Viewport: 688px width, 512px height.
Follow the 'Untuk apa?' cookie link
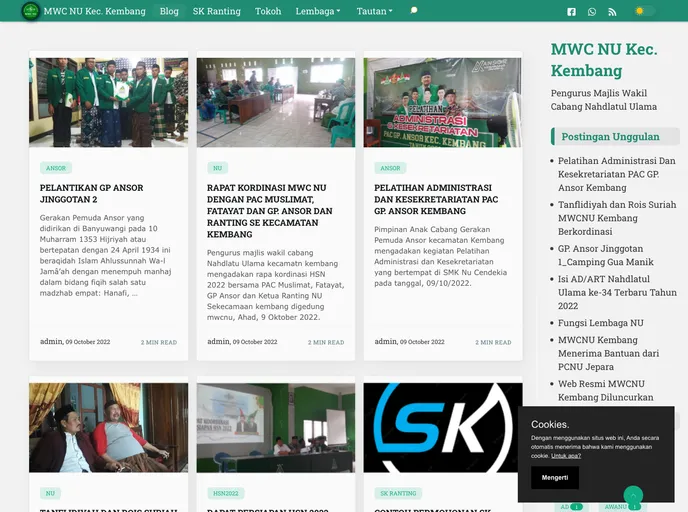point(566,455)
